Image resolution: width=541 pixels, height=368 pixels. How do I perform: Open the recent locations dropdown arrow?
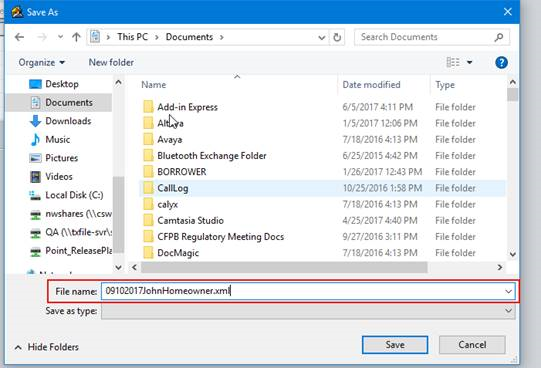[60, 37]
